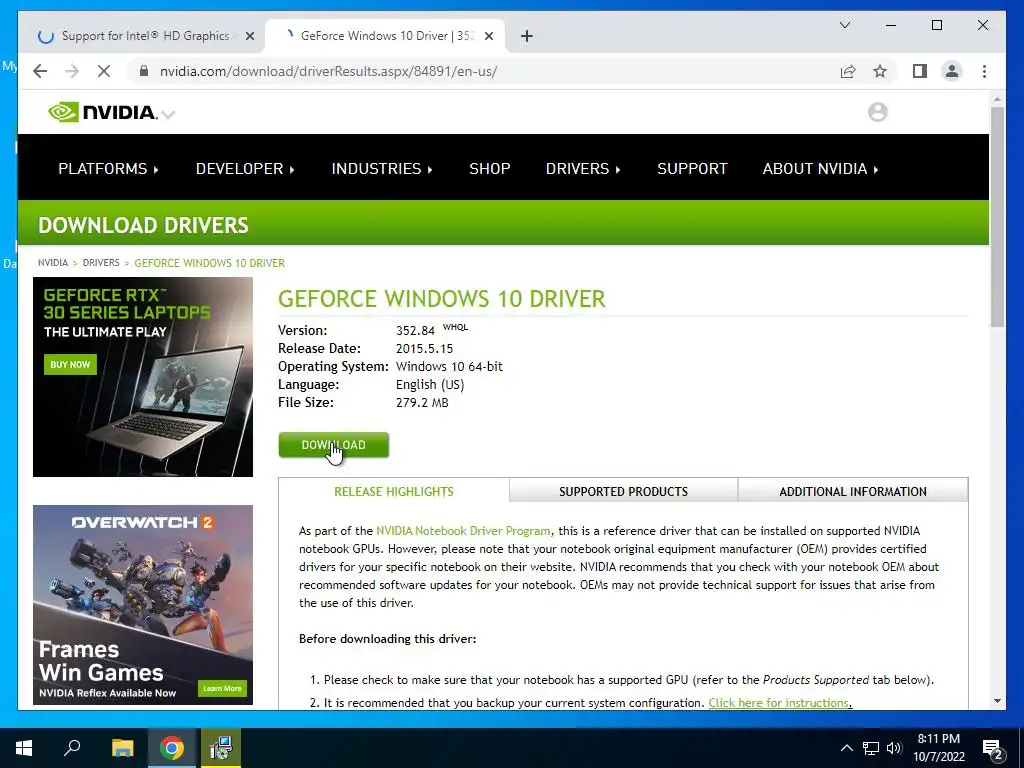Open the SHOP menu item
This screenshot has width=1024, height=768.
pyautogui.click(x=490, y=168)
